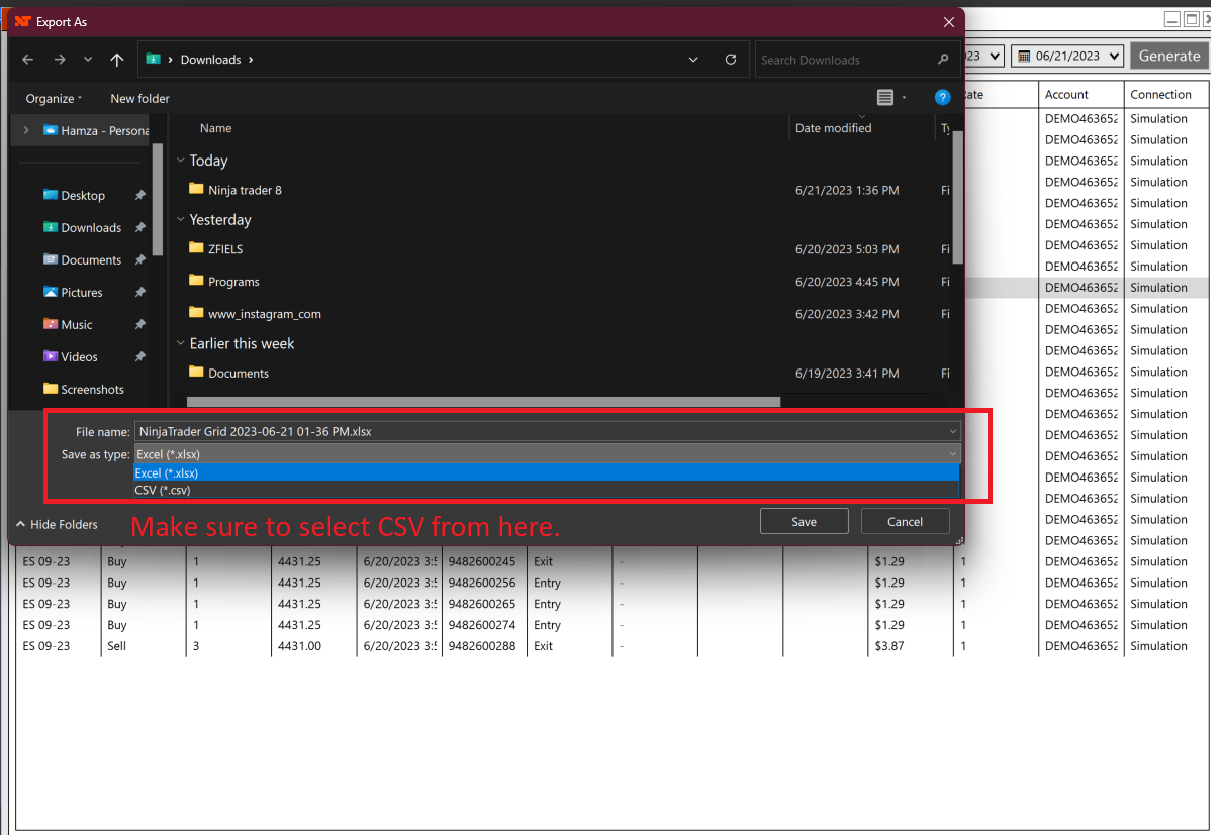Viewport: 1211px width, 835px height.
Task: Open the Organize menu
Action: pos(51,98)
